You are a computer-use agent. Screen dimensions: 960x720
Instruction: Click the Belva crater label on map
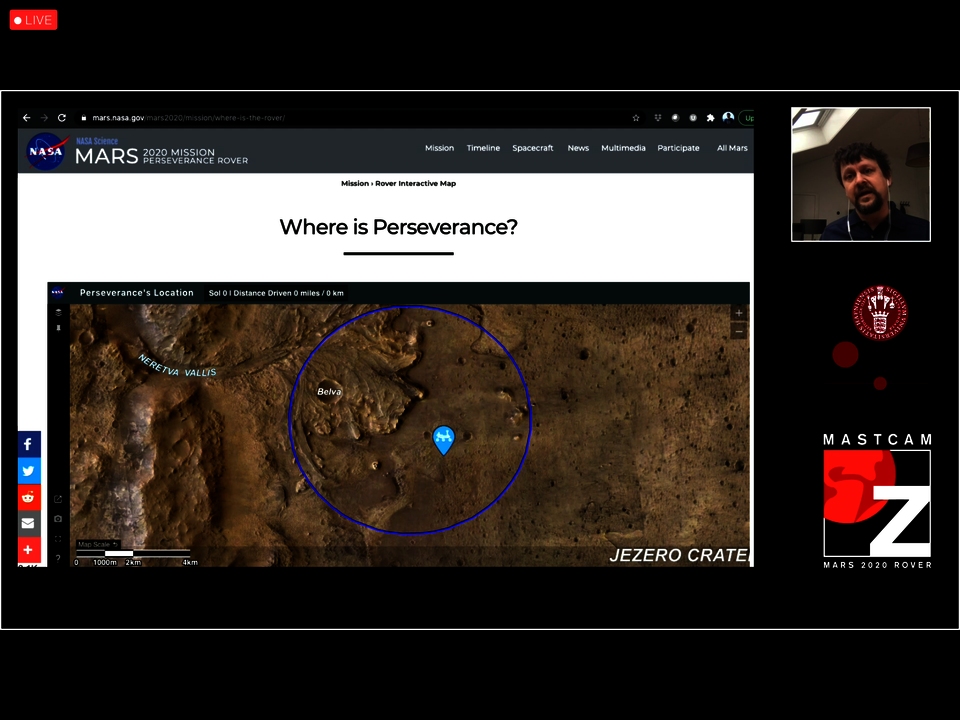tap(329, 392)
